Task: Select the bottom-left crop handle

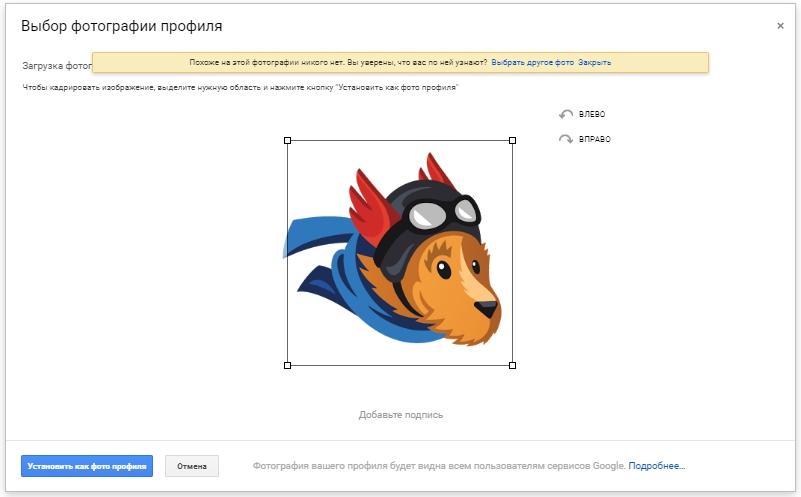Action: click(287, 365)
